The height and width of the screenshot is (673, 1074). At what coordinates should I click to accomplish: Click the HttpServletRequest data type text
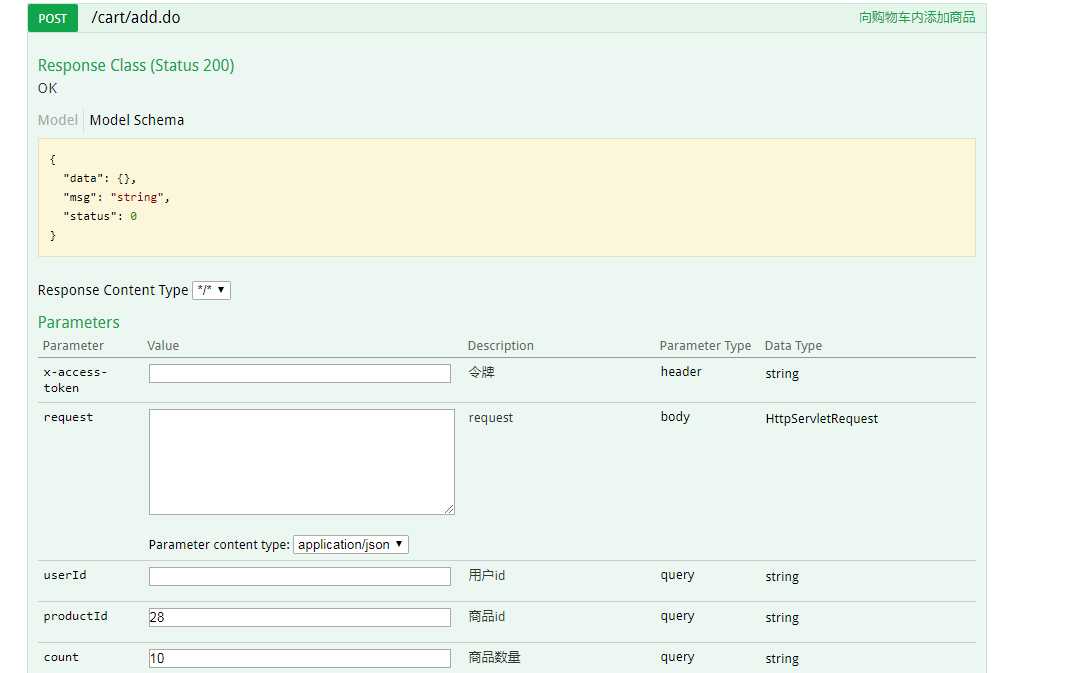coord(822,418)
